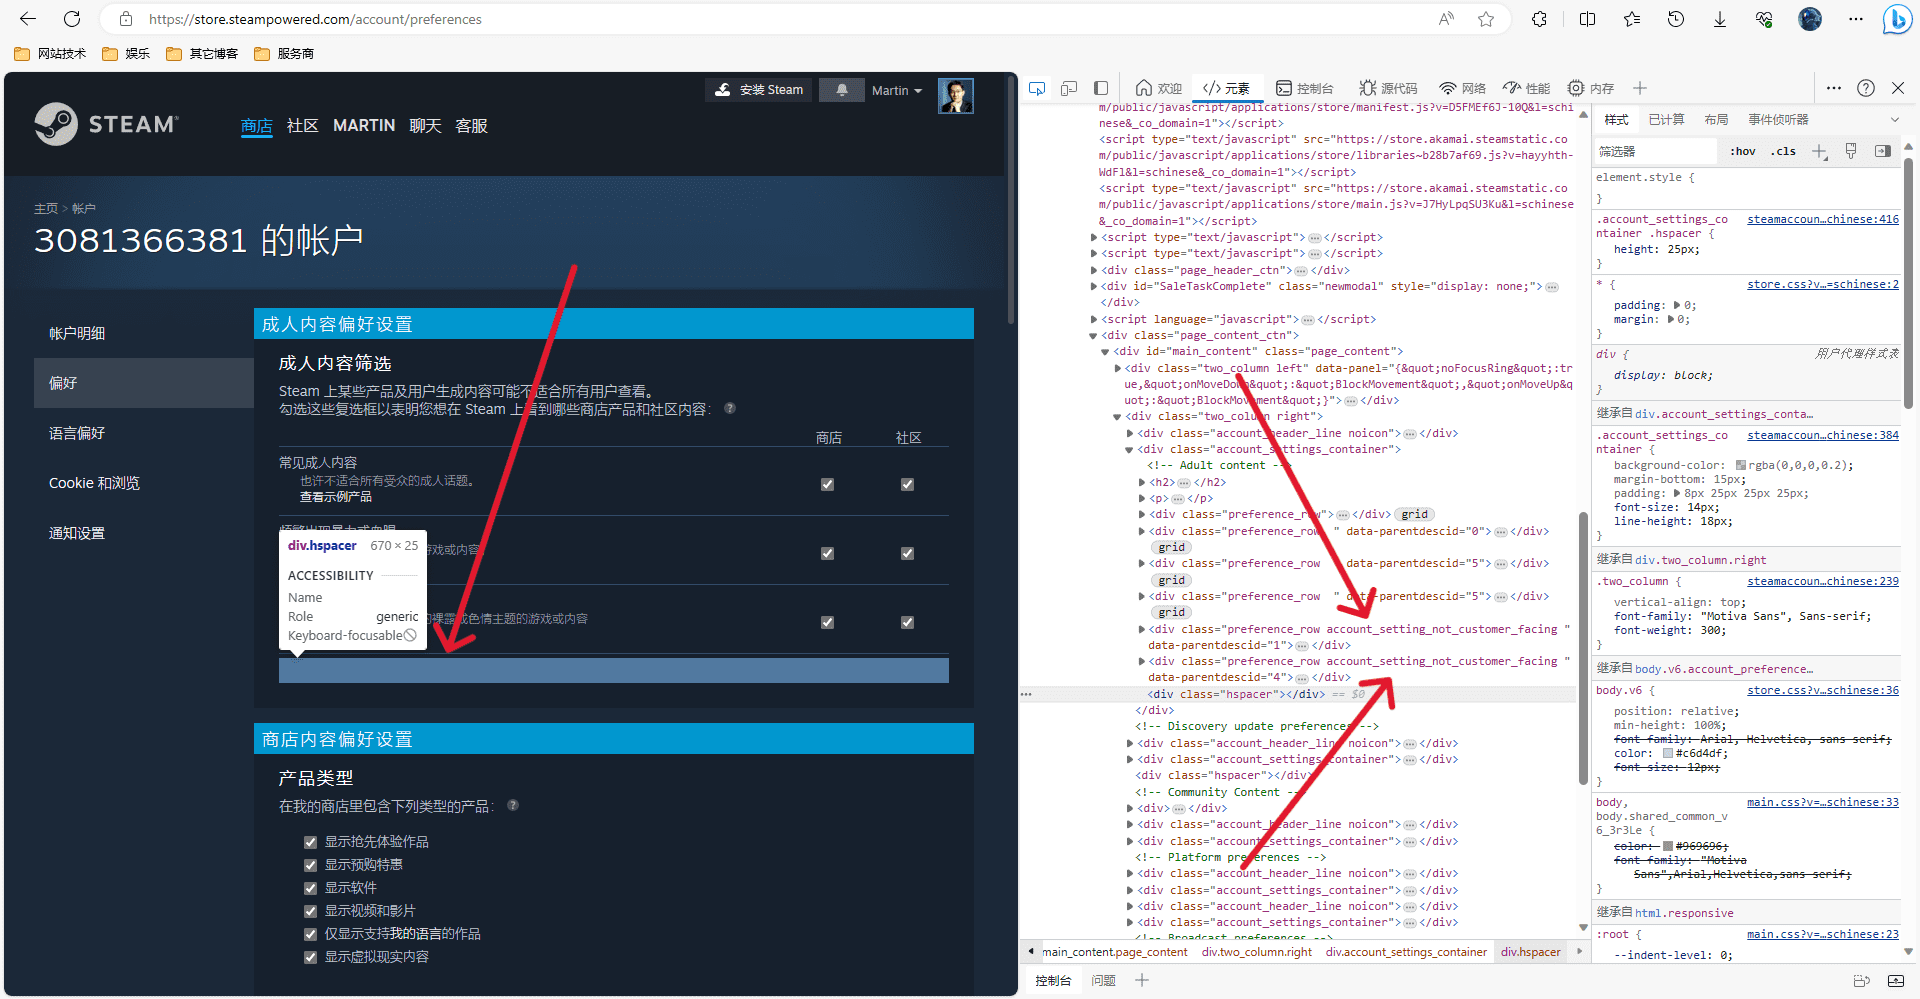The width and height of the screenshot is (1920, 999).
Task: Click the Steam logo
Action: point(106,124)
